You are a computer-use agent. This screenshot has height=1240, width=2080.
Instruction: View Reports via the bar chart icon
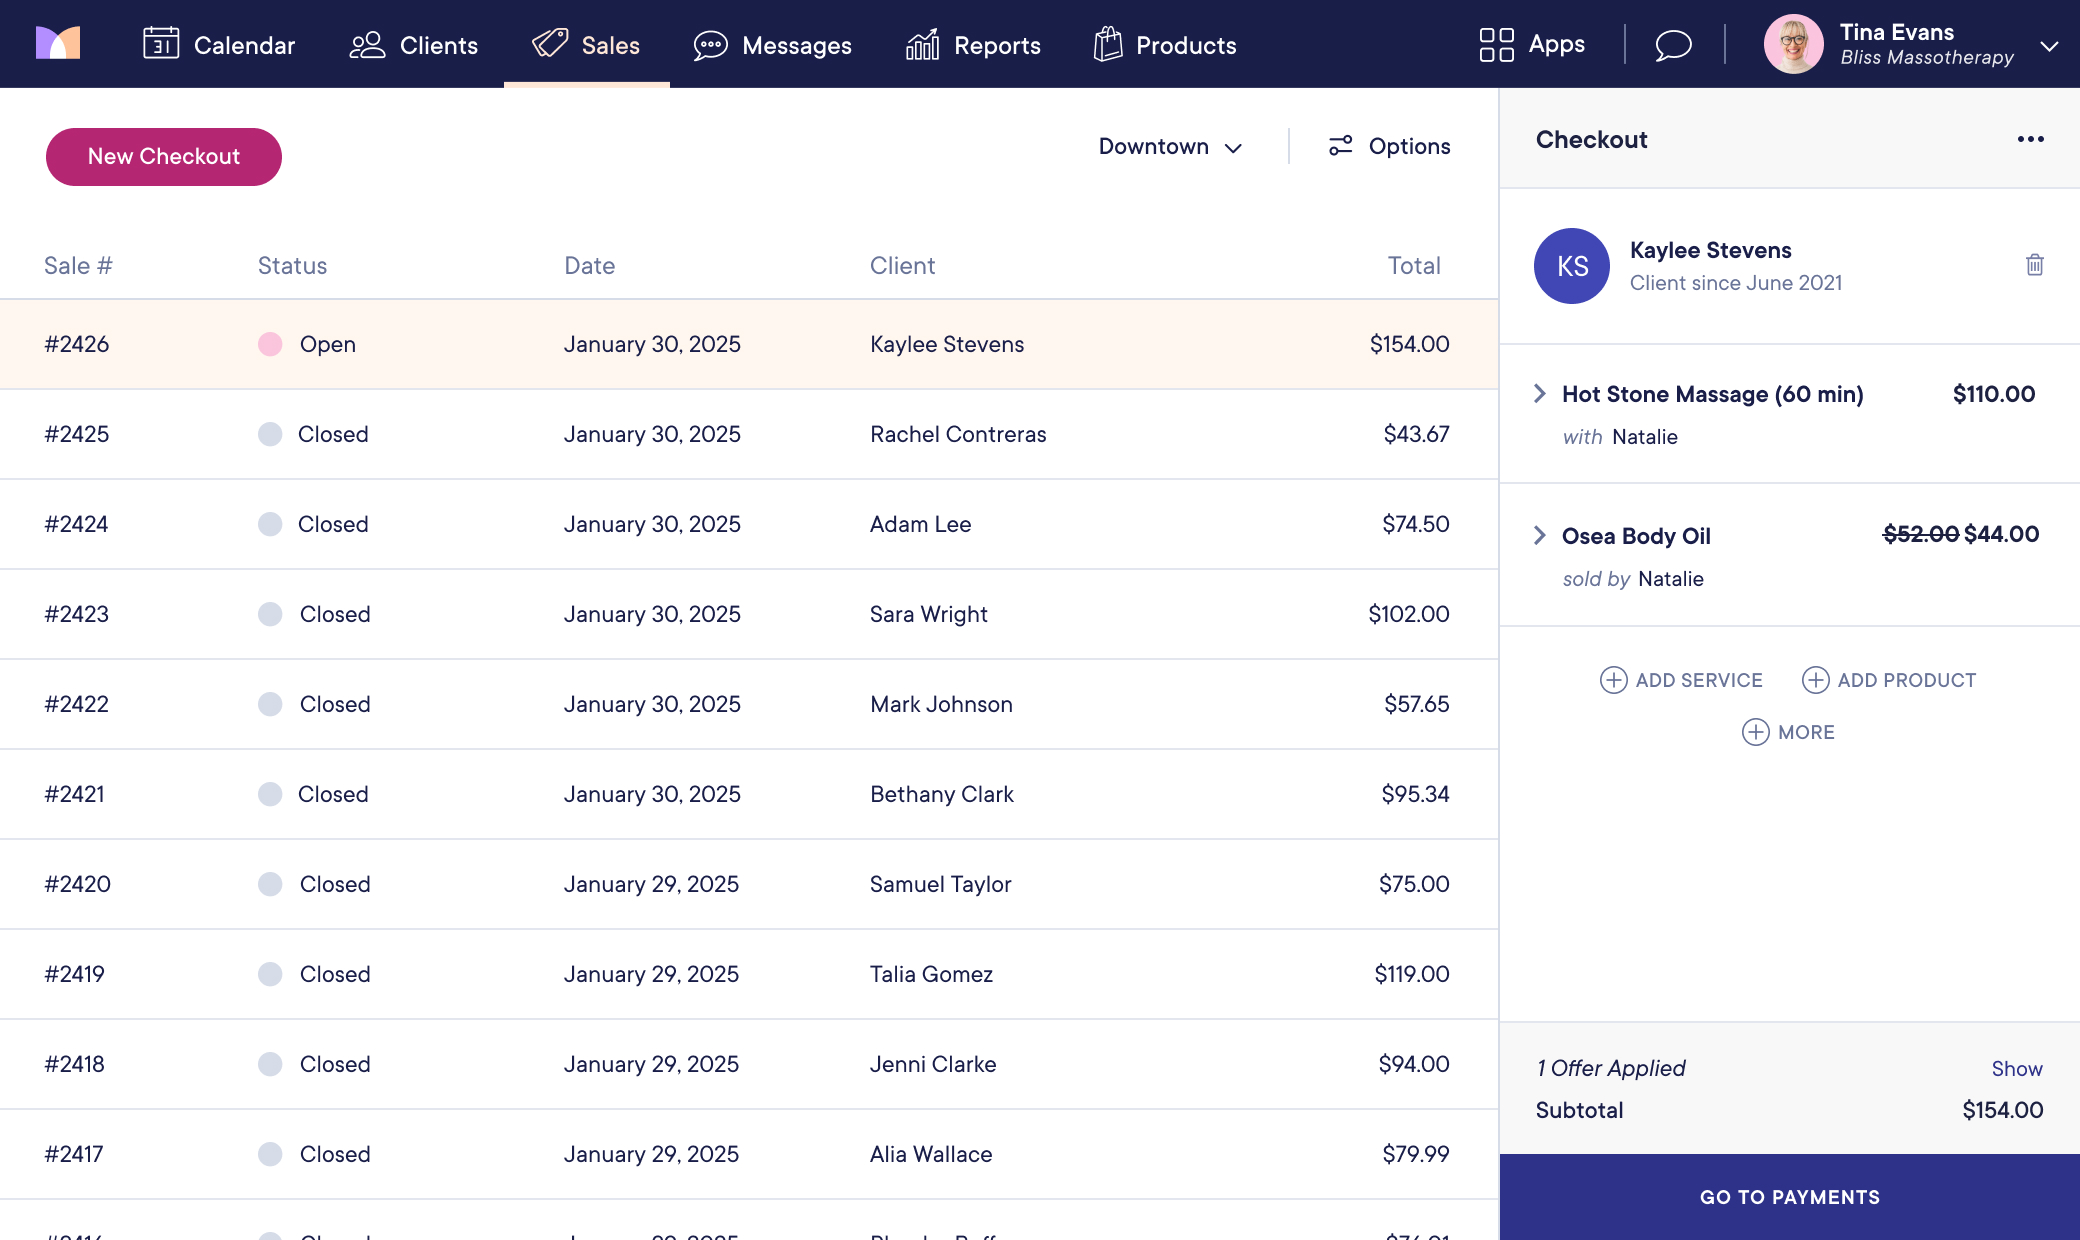click(921, 44)
